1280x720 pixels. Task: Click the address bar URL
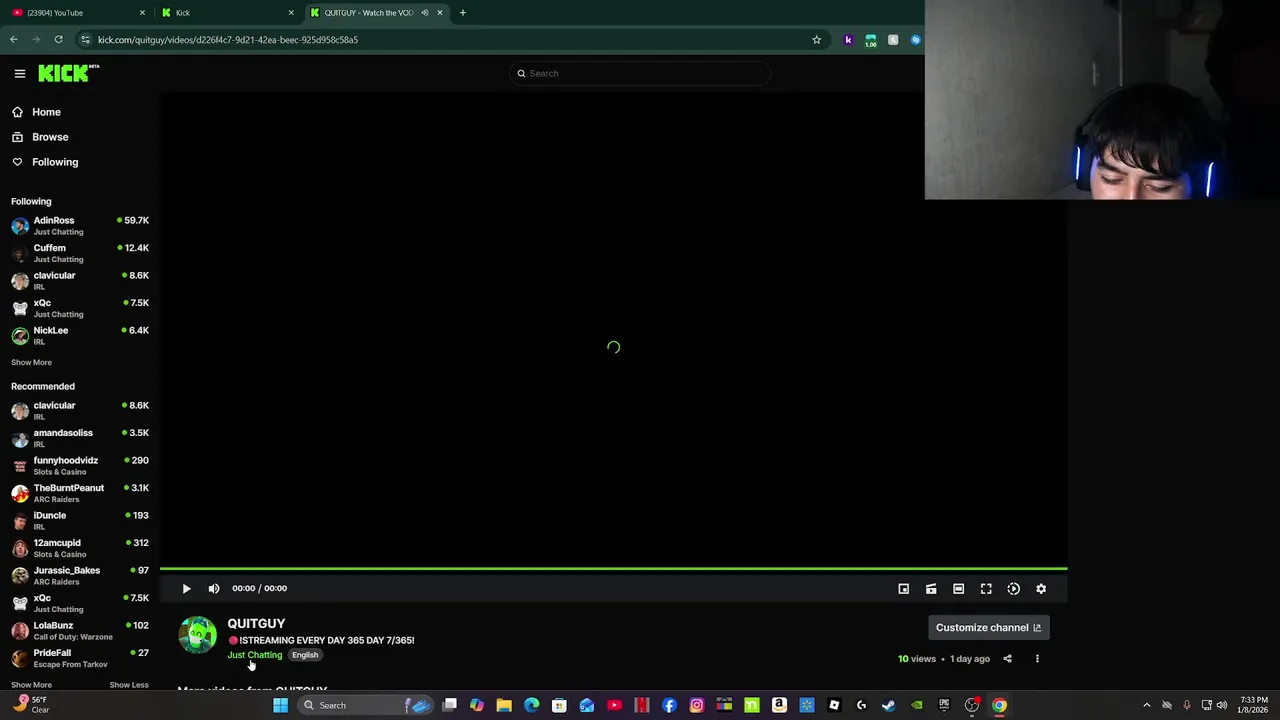pos(228,40)
